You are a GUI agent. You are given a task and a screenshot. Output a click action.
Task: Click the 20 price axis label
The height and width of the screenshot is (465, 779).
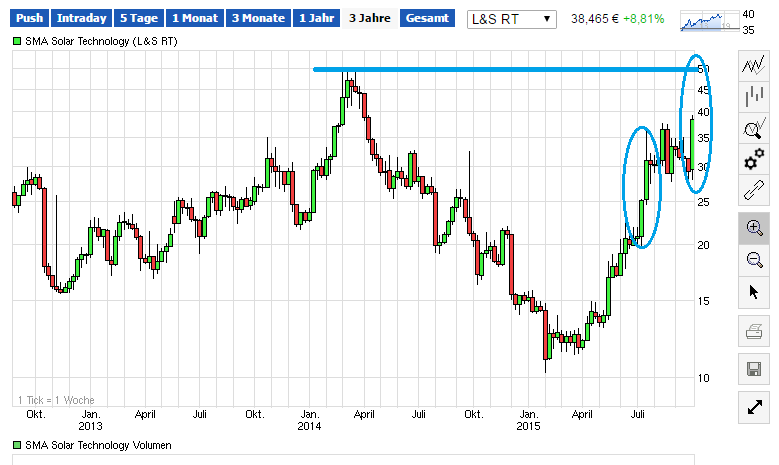703,245
